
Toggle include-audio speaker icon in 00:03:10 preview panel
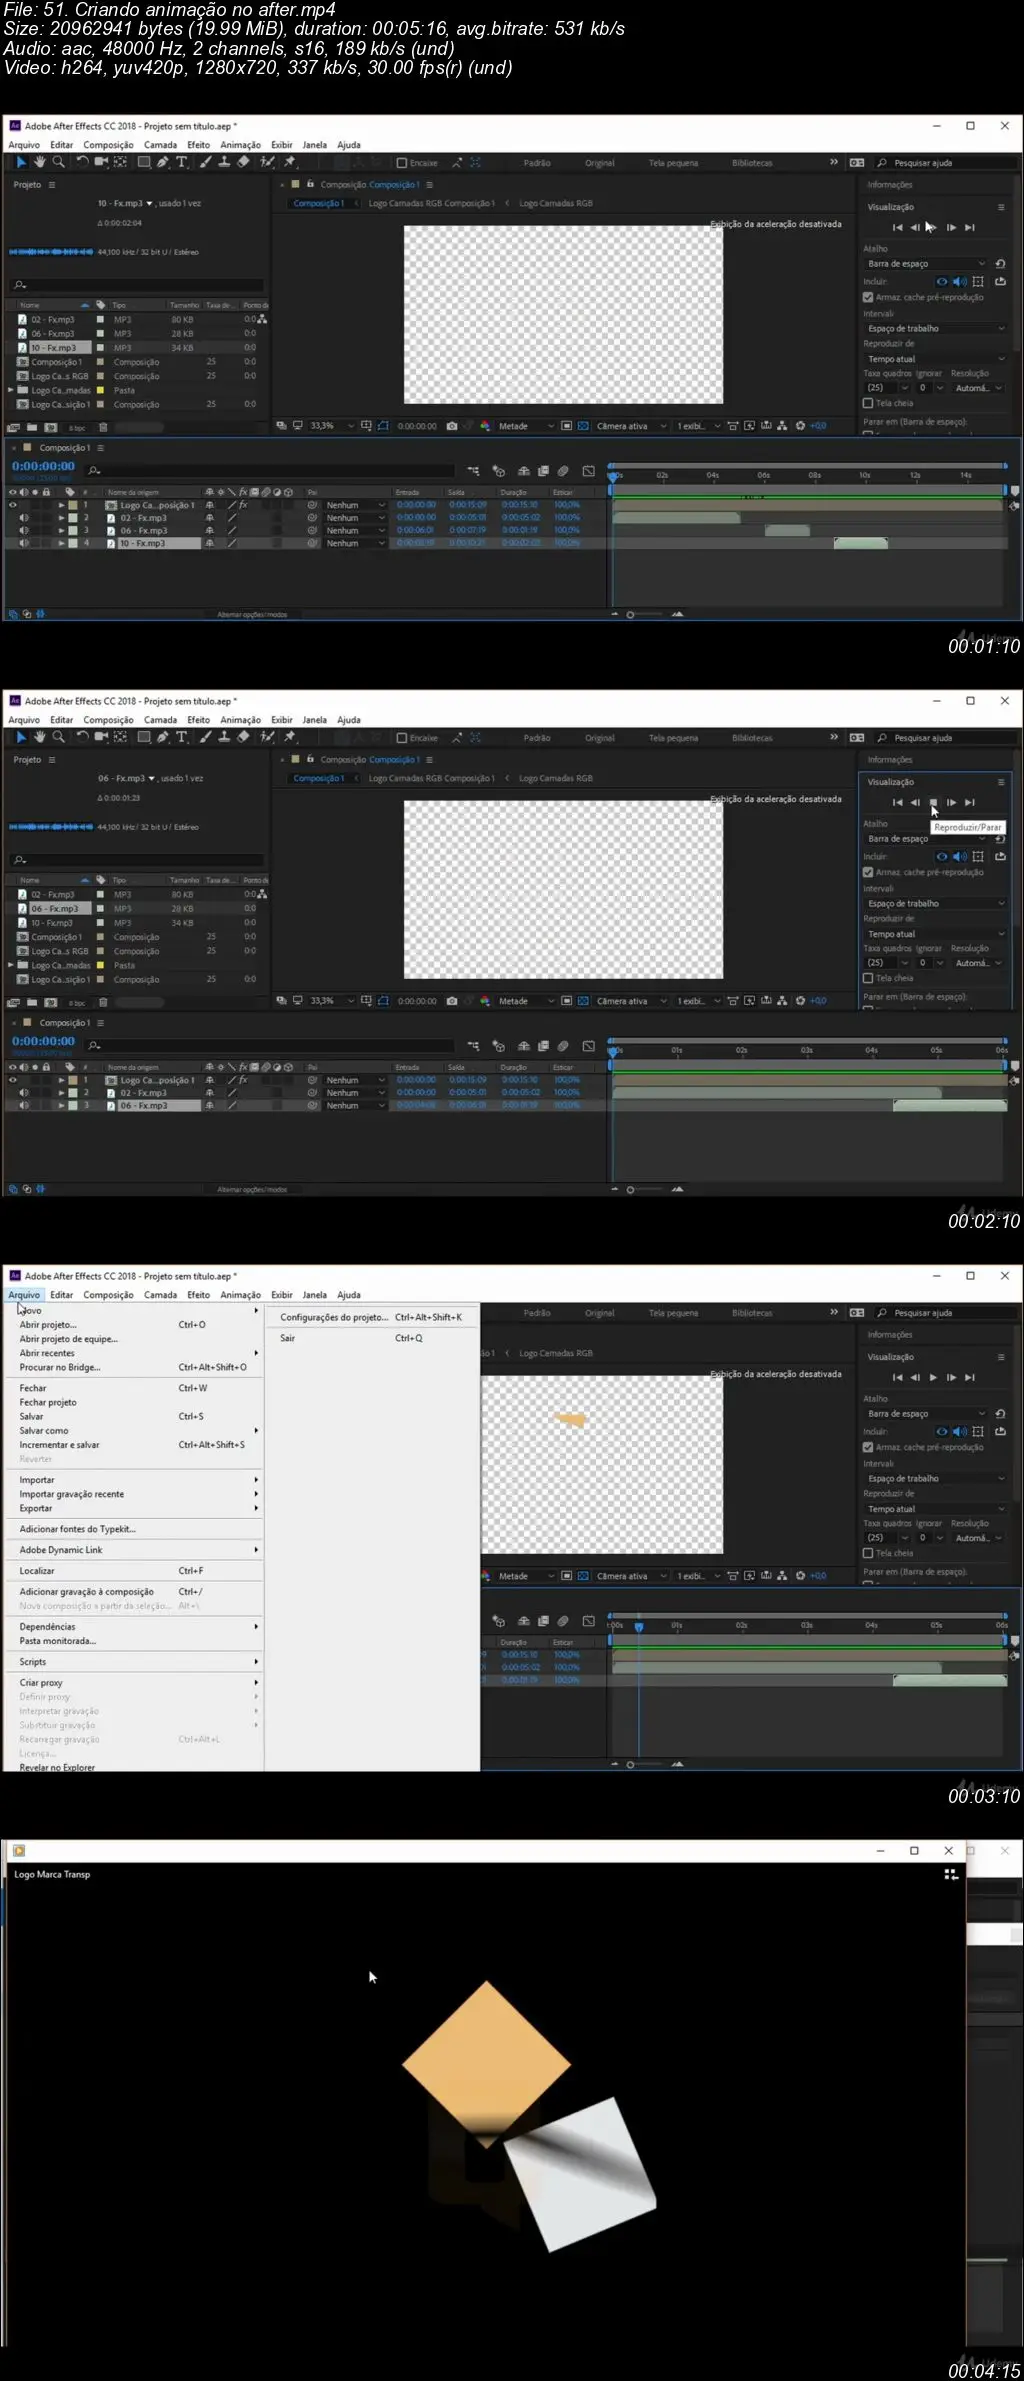pyautogui.click(x=959, y=1431)
